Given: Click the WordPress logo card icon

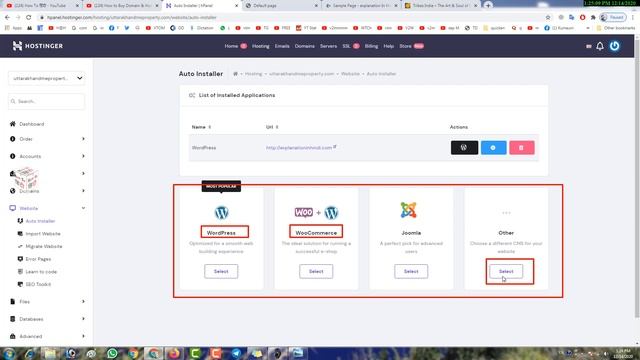Looking at the screenshot, I should pos(221,213).
